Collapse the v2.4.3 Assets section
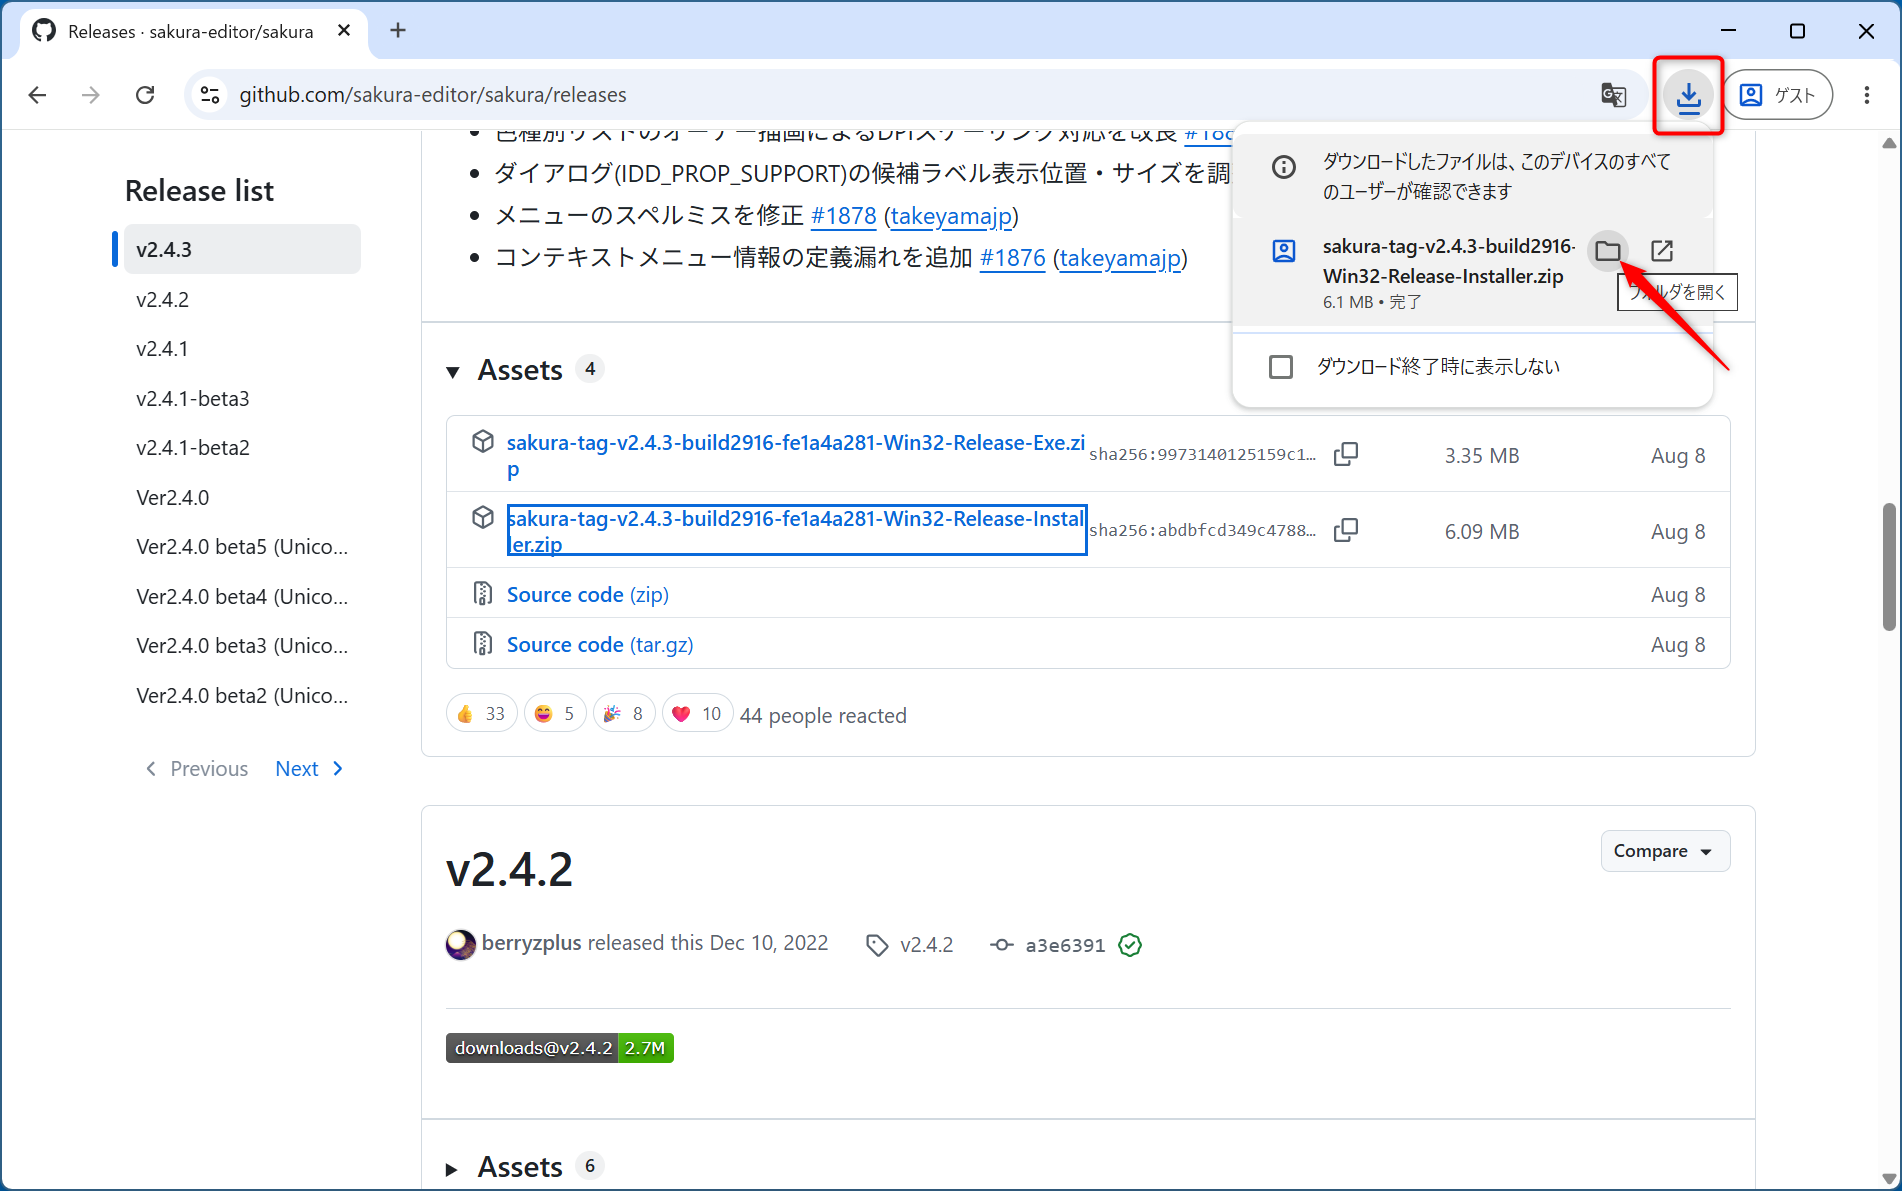1902x1191 pixels. pos(453,372)
